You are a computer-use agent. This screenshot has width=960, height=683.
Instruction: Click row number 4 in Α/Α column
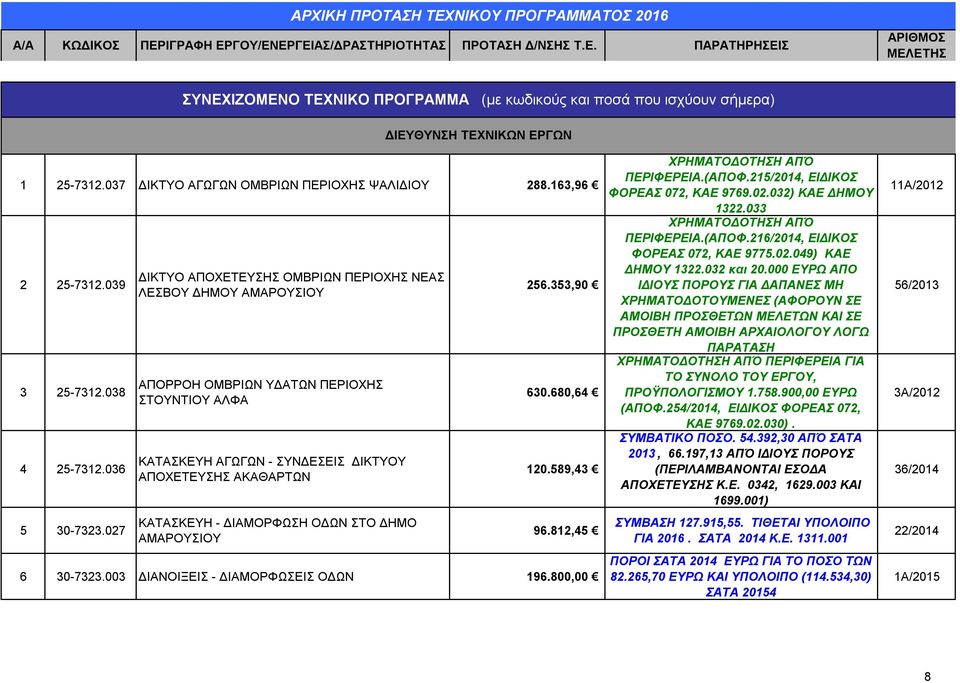tap(23, 469)
